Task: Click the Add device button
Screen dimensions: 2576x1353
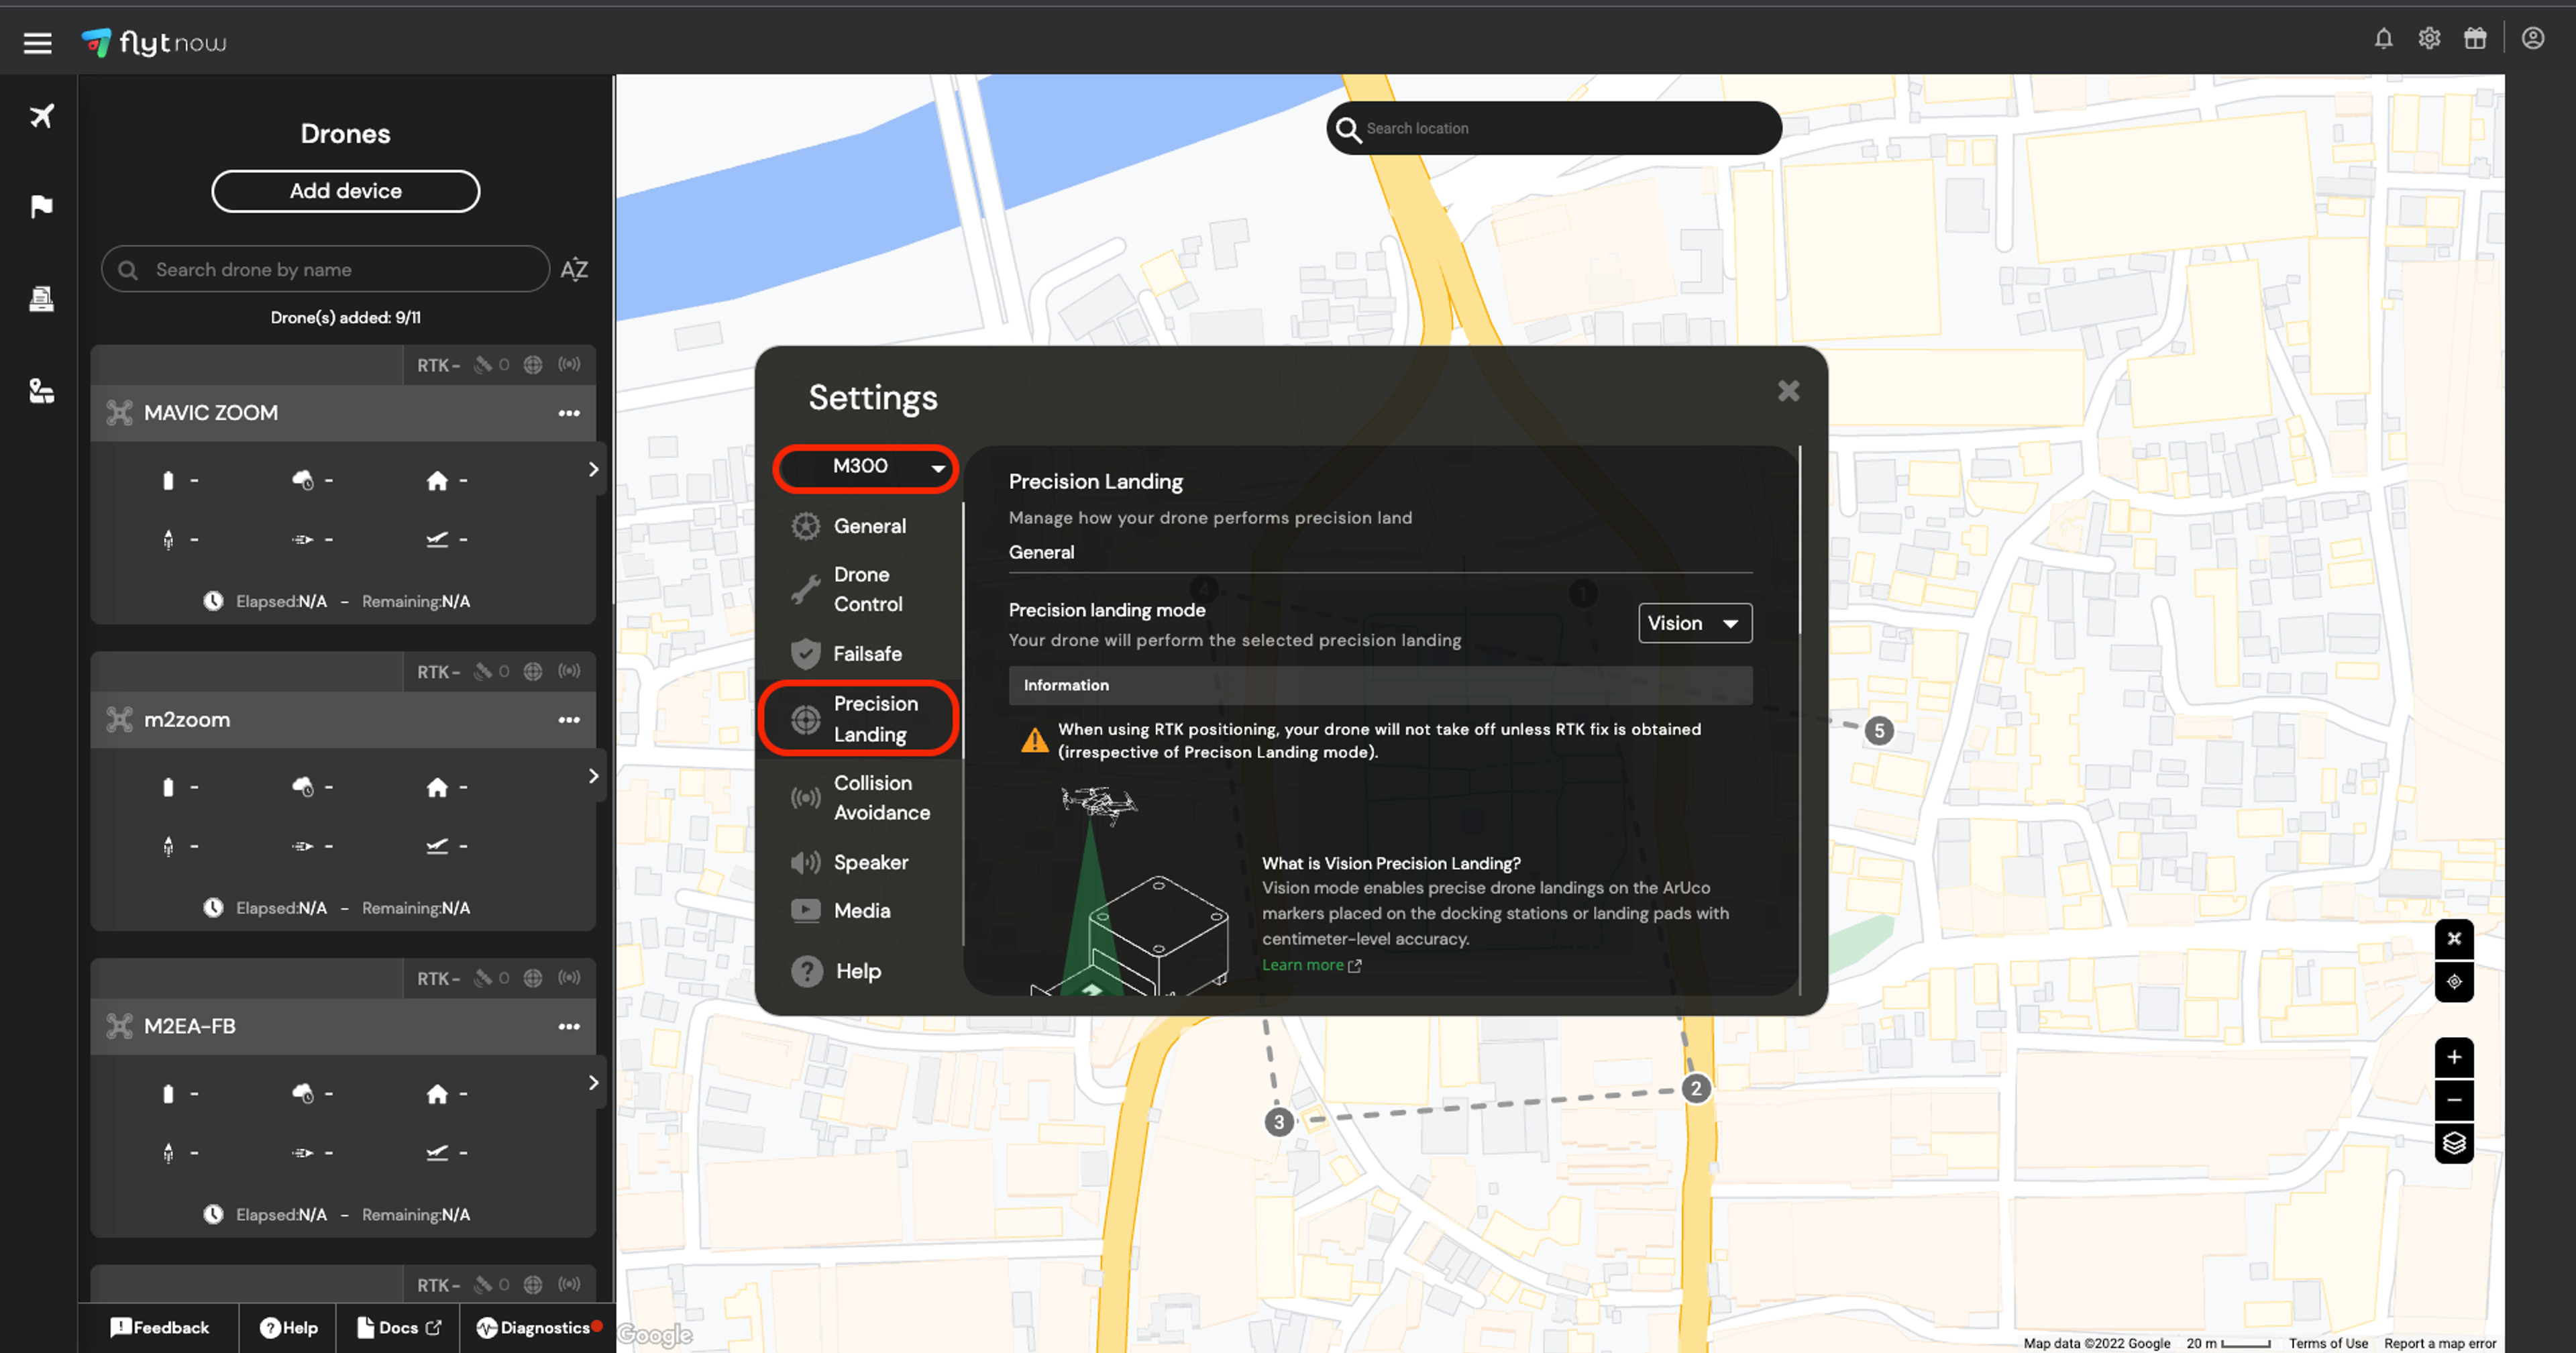Action: point(346,191)
